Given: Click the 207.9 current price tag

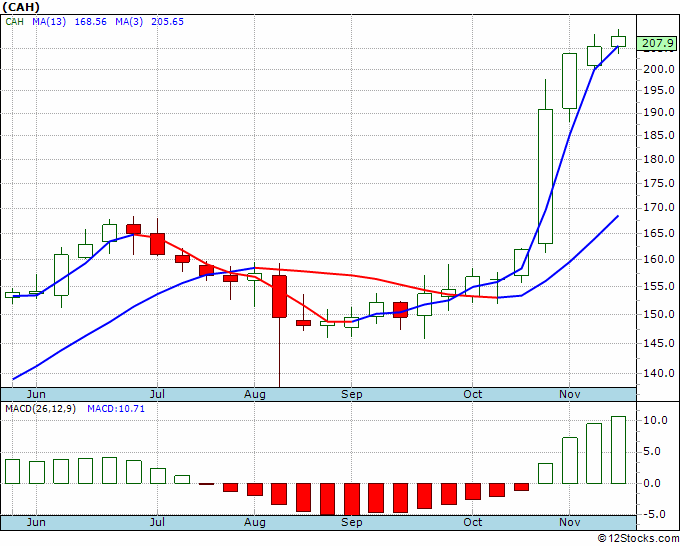Looking at the screenshot, I should click(657, 43).
